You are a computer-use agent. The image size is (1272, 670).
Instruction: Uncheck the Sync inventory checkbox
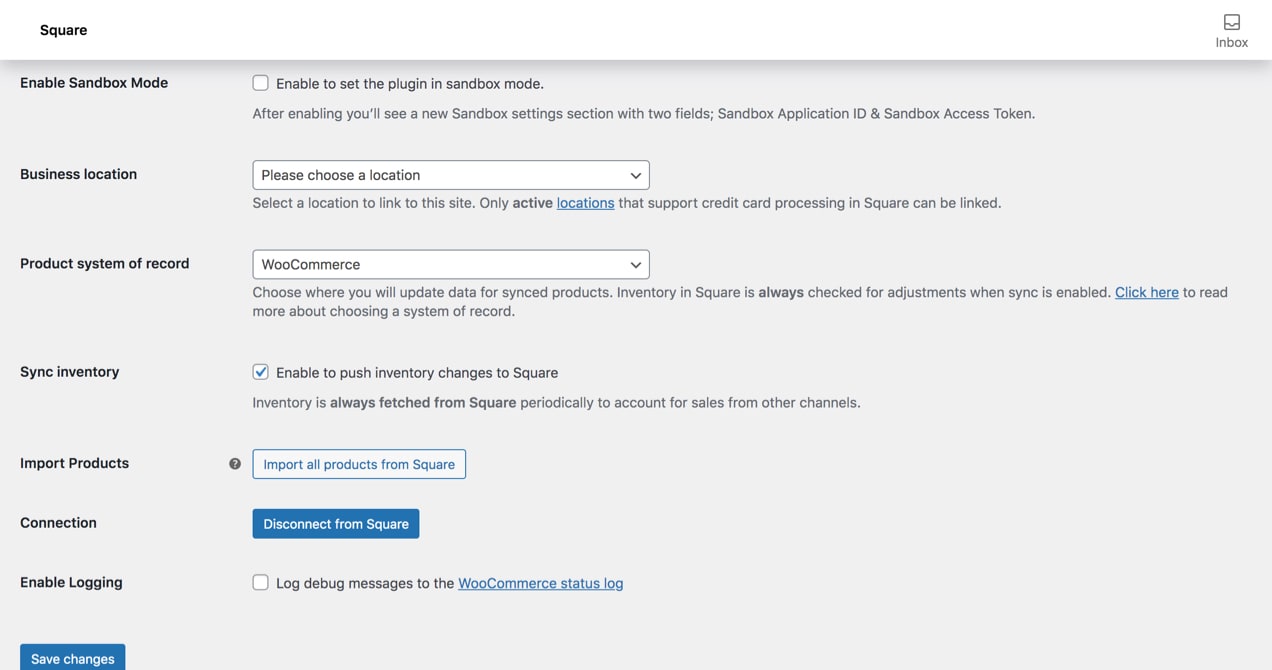(x=261, y=372)
